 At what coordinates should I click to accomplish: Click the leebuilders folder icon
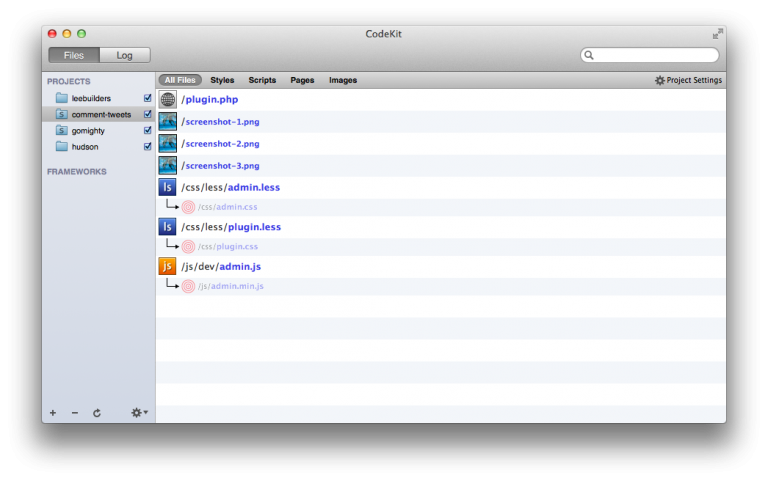coord(62,98)
